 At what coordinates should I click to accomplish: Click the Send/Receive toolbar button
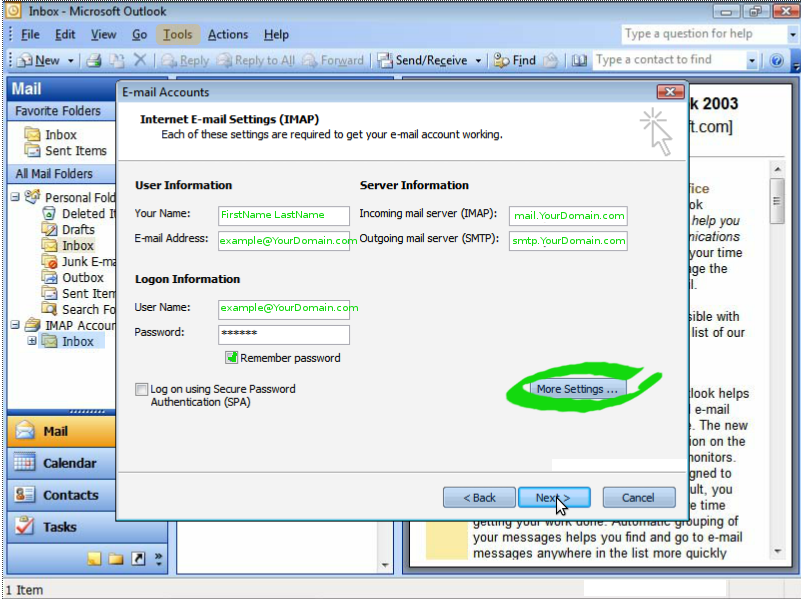(422, 60)
